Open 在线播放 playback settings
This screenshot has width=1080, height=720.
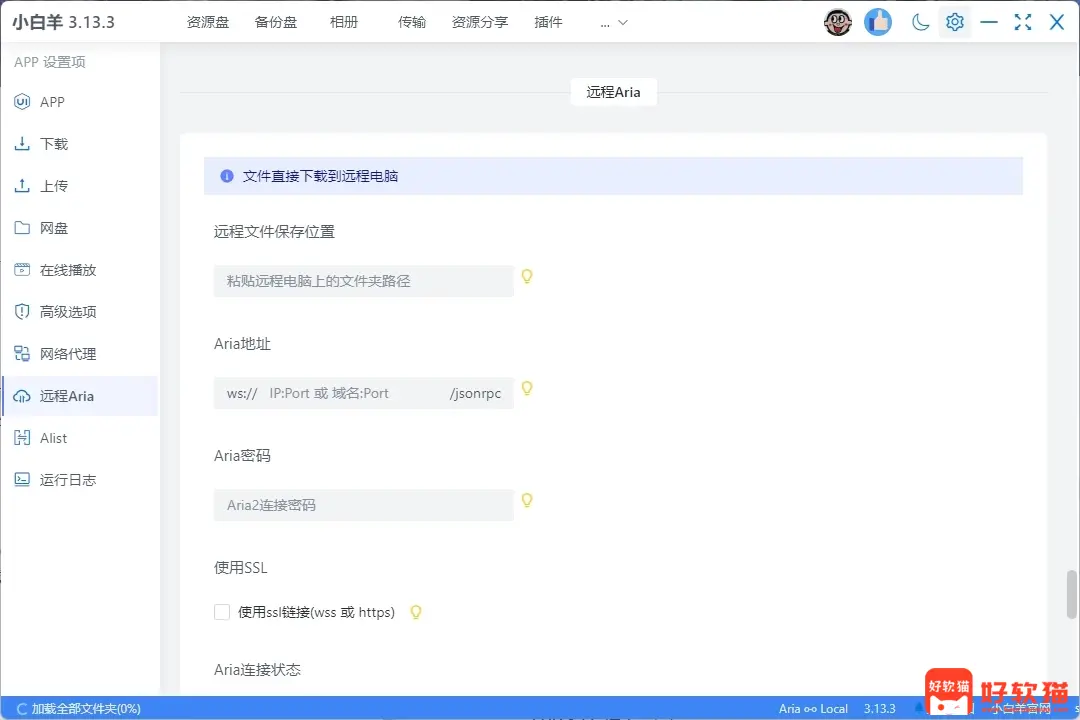click(80, 270)
